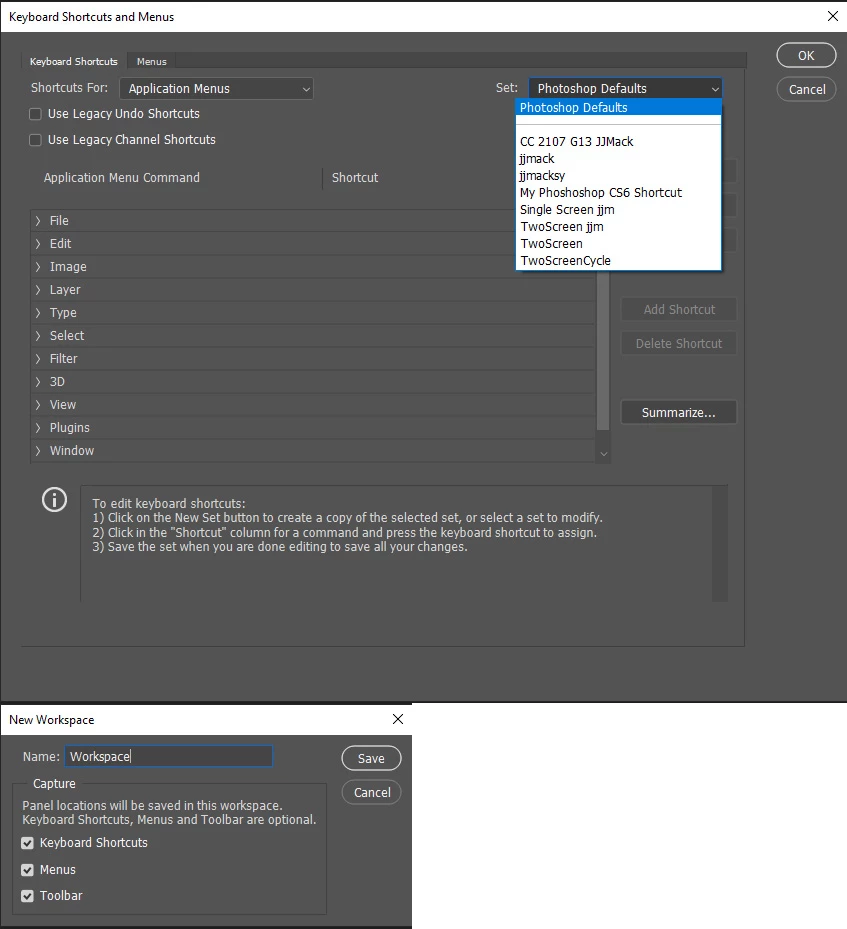The width and height of the screenshot is (847, 929).
Task: Enable Use Legacy Channel Shortcuts
Action: point(36,140)
